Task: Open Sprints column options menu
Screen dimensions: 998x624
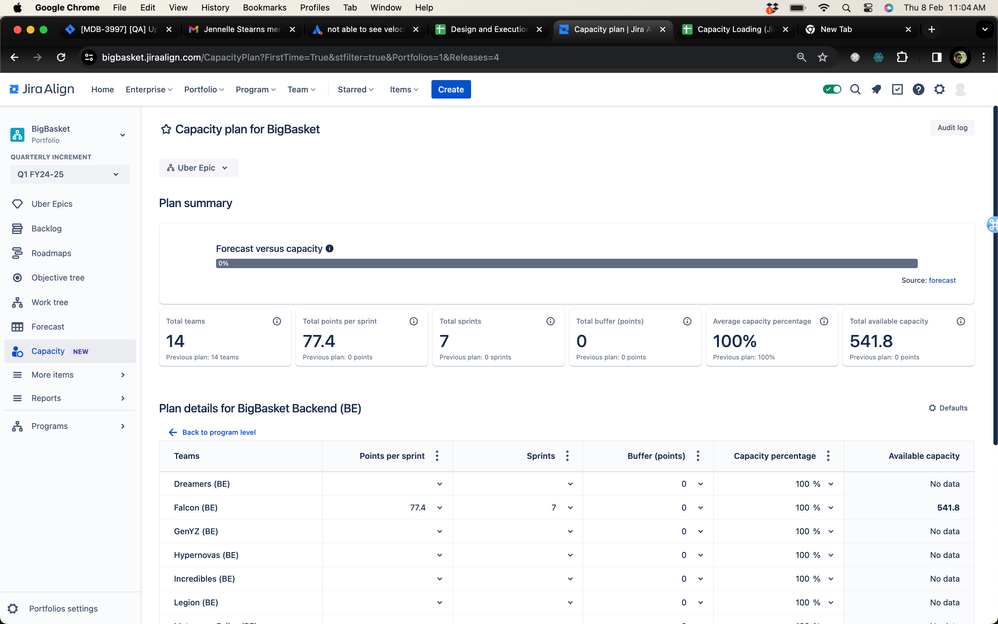Action: 568,456
